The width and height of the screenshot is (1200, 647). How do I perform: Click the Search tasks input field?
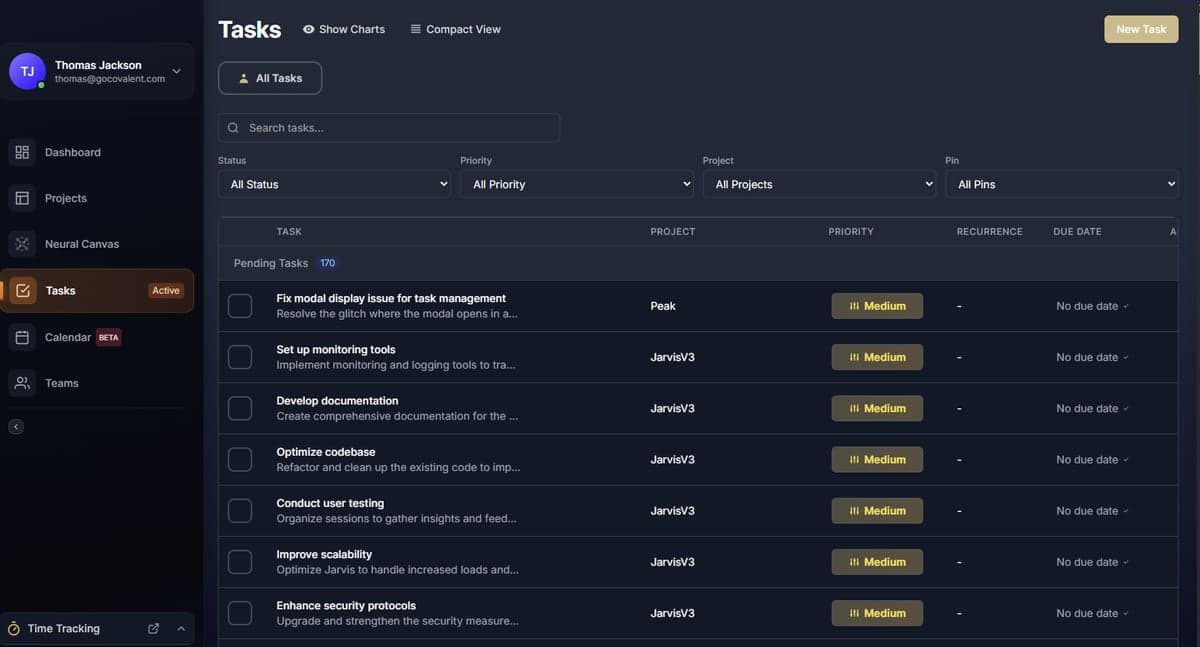pos(390,128)
